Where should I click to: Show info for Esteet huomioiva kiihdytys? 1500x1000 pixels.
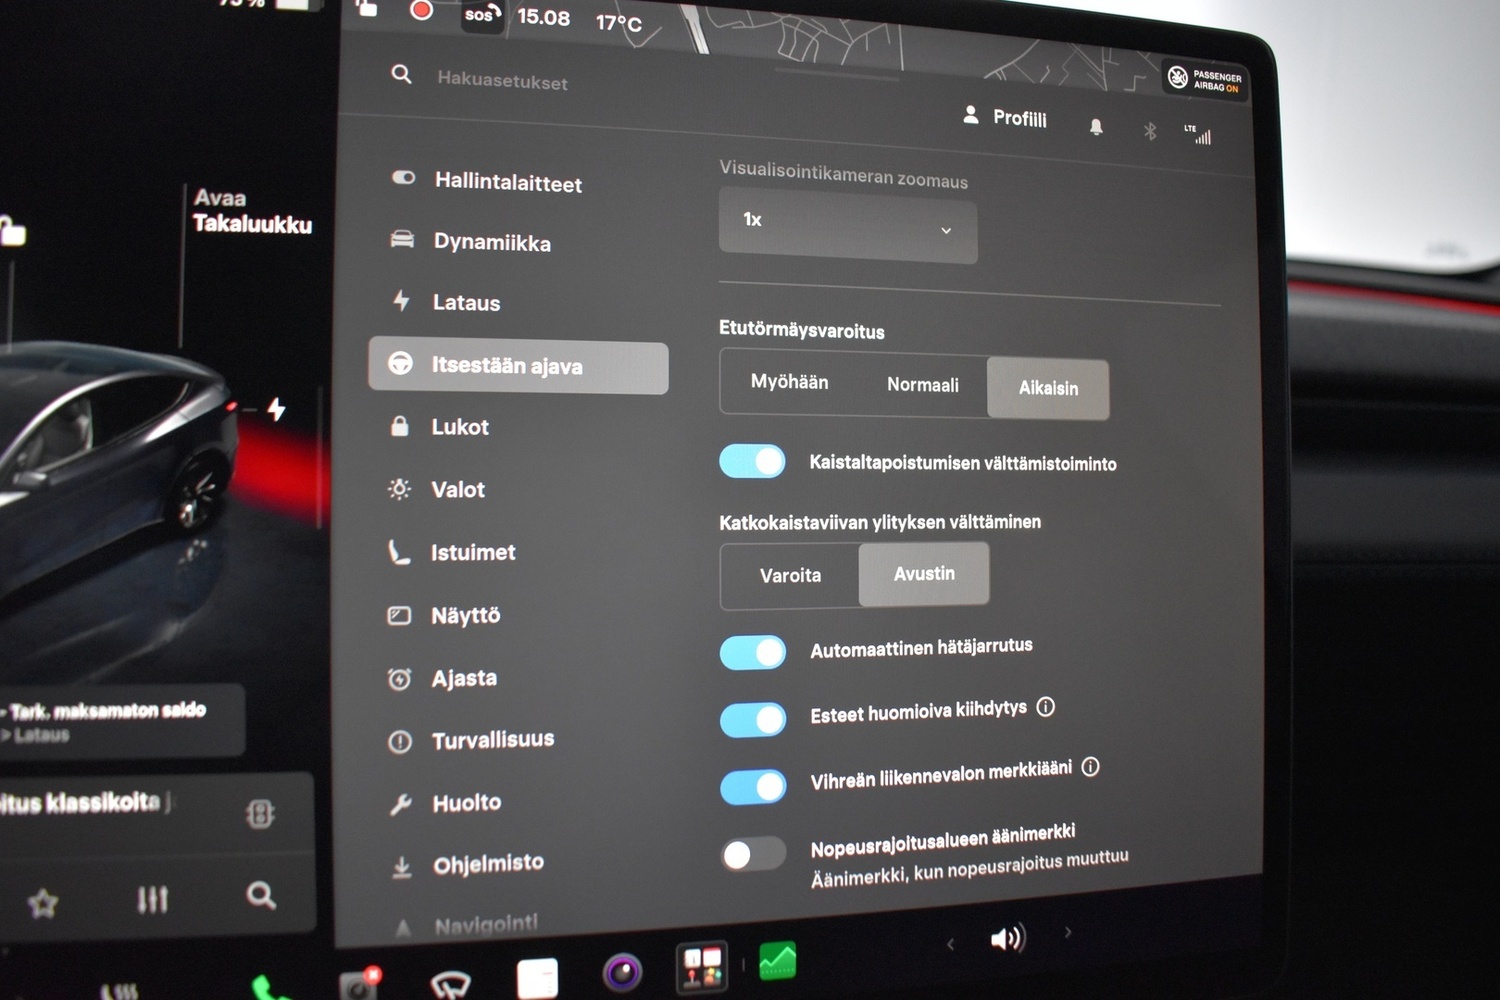click(1046, 707)
